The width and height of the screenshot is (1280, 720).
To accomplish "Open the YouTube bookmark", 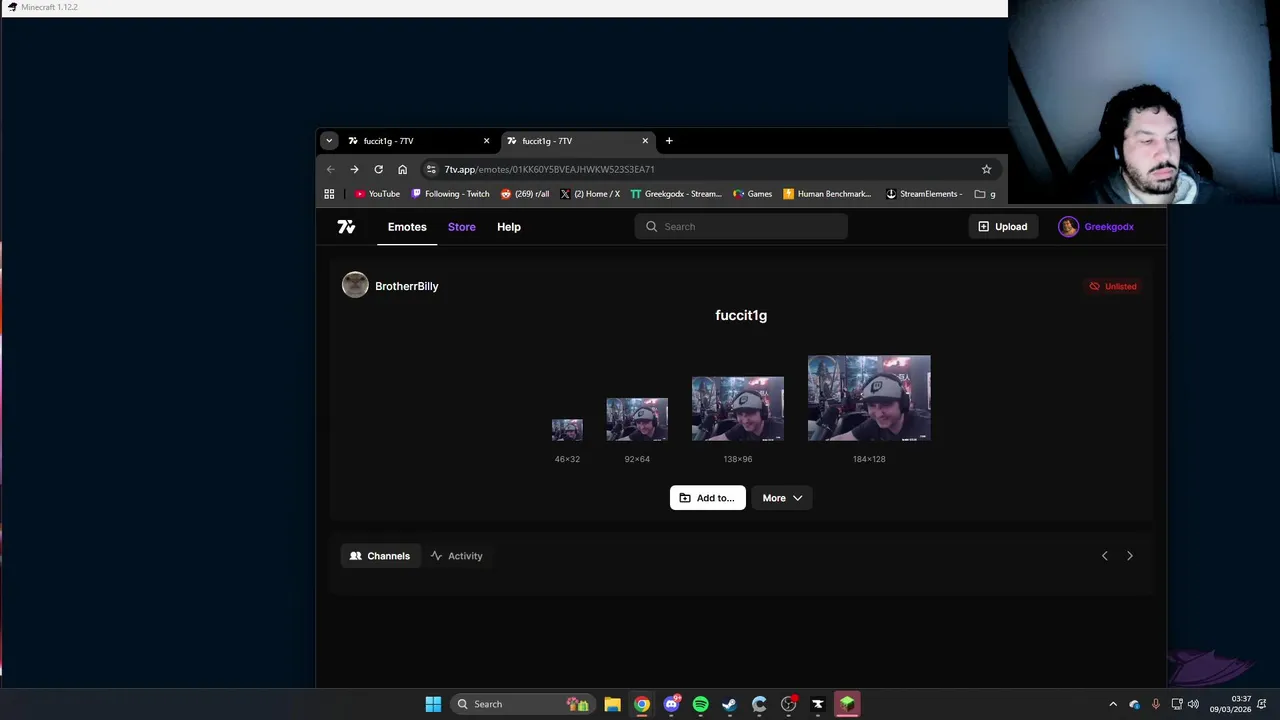I will coord(377,194).
